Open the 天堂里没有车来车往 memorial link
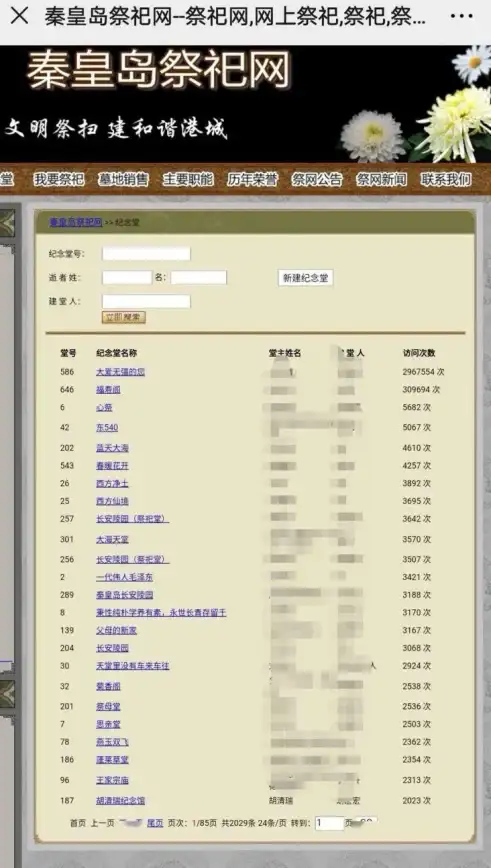Viewport: 491px width, 868px height. click(133, 666)
